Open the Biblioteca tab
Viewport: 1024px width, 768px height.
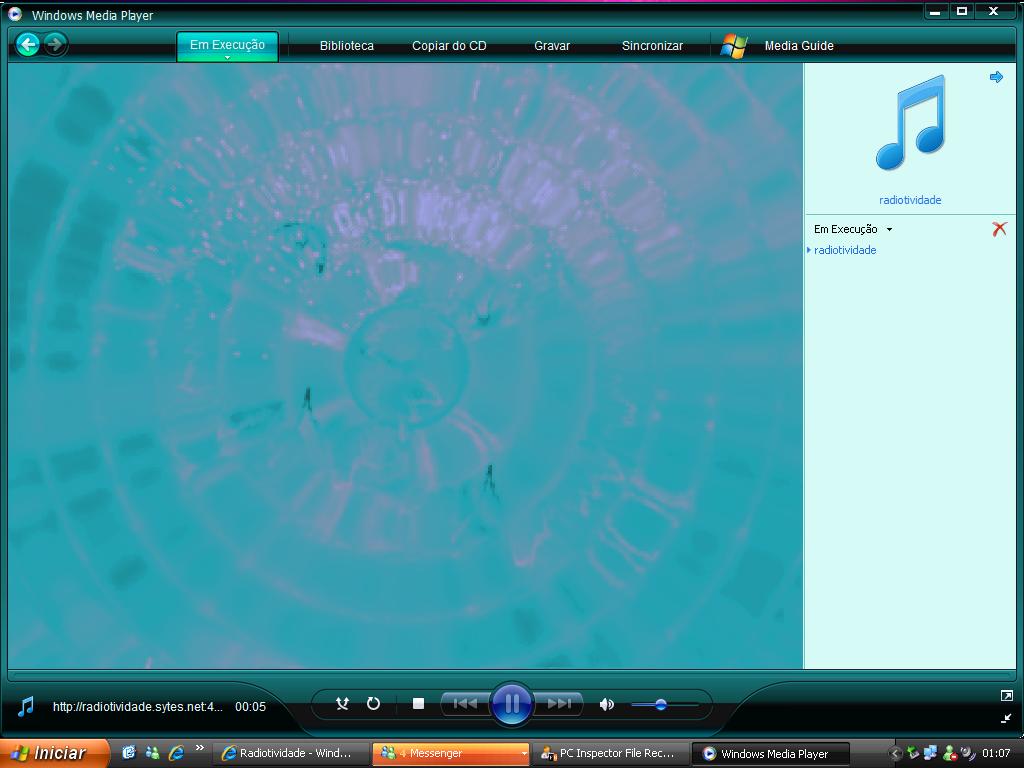[346, 46]
